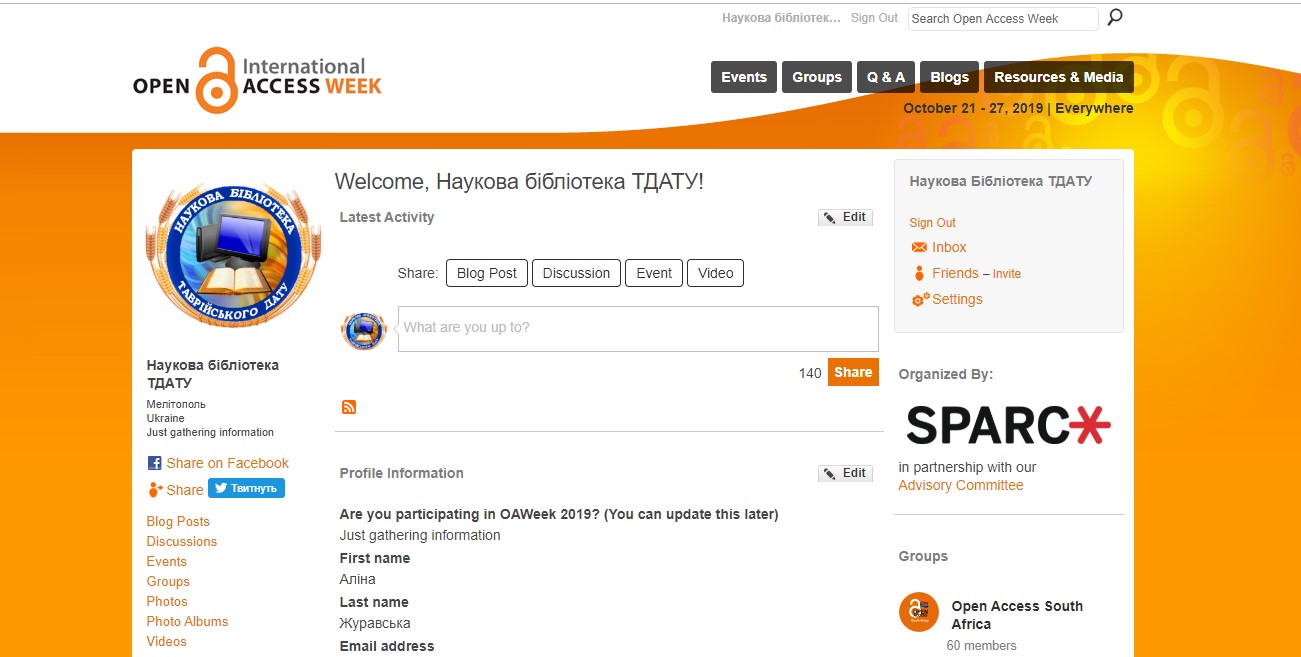Click the SPARC organizer logo
Viewport: 1301px width, 657px height.
tap(1008, 424)
